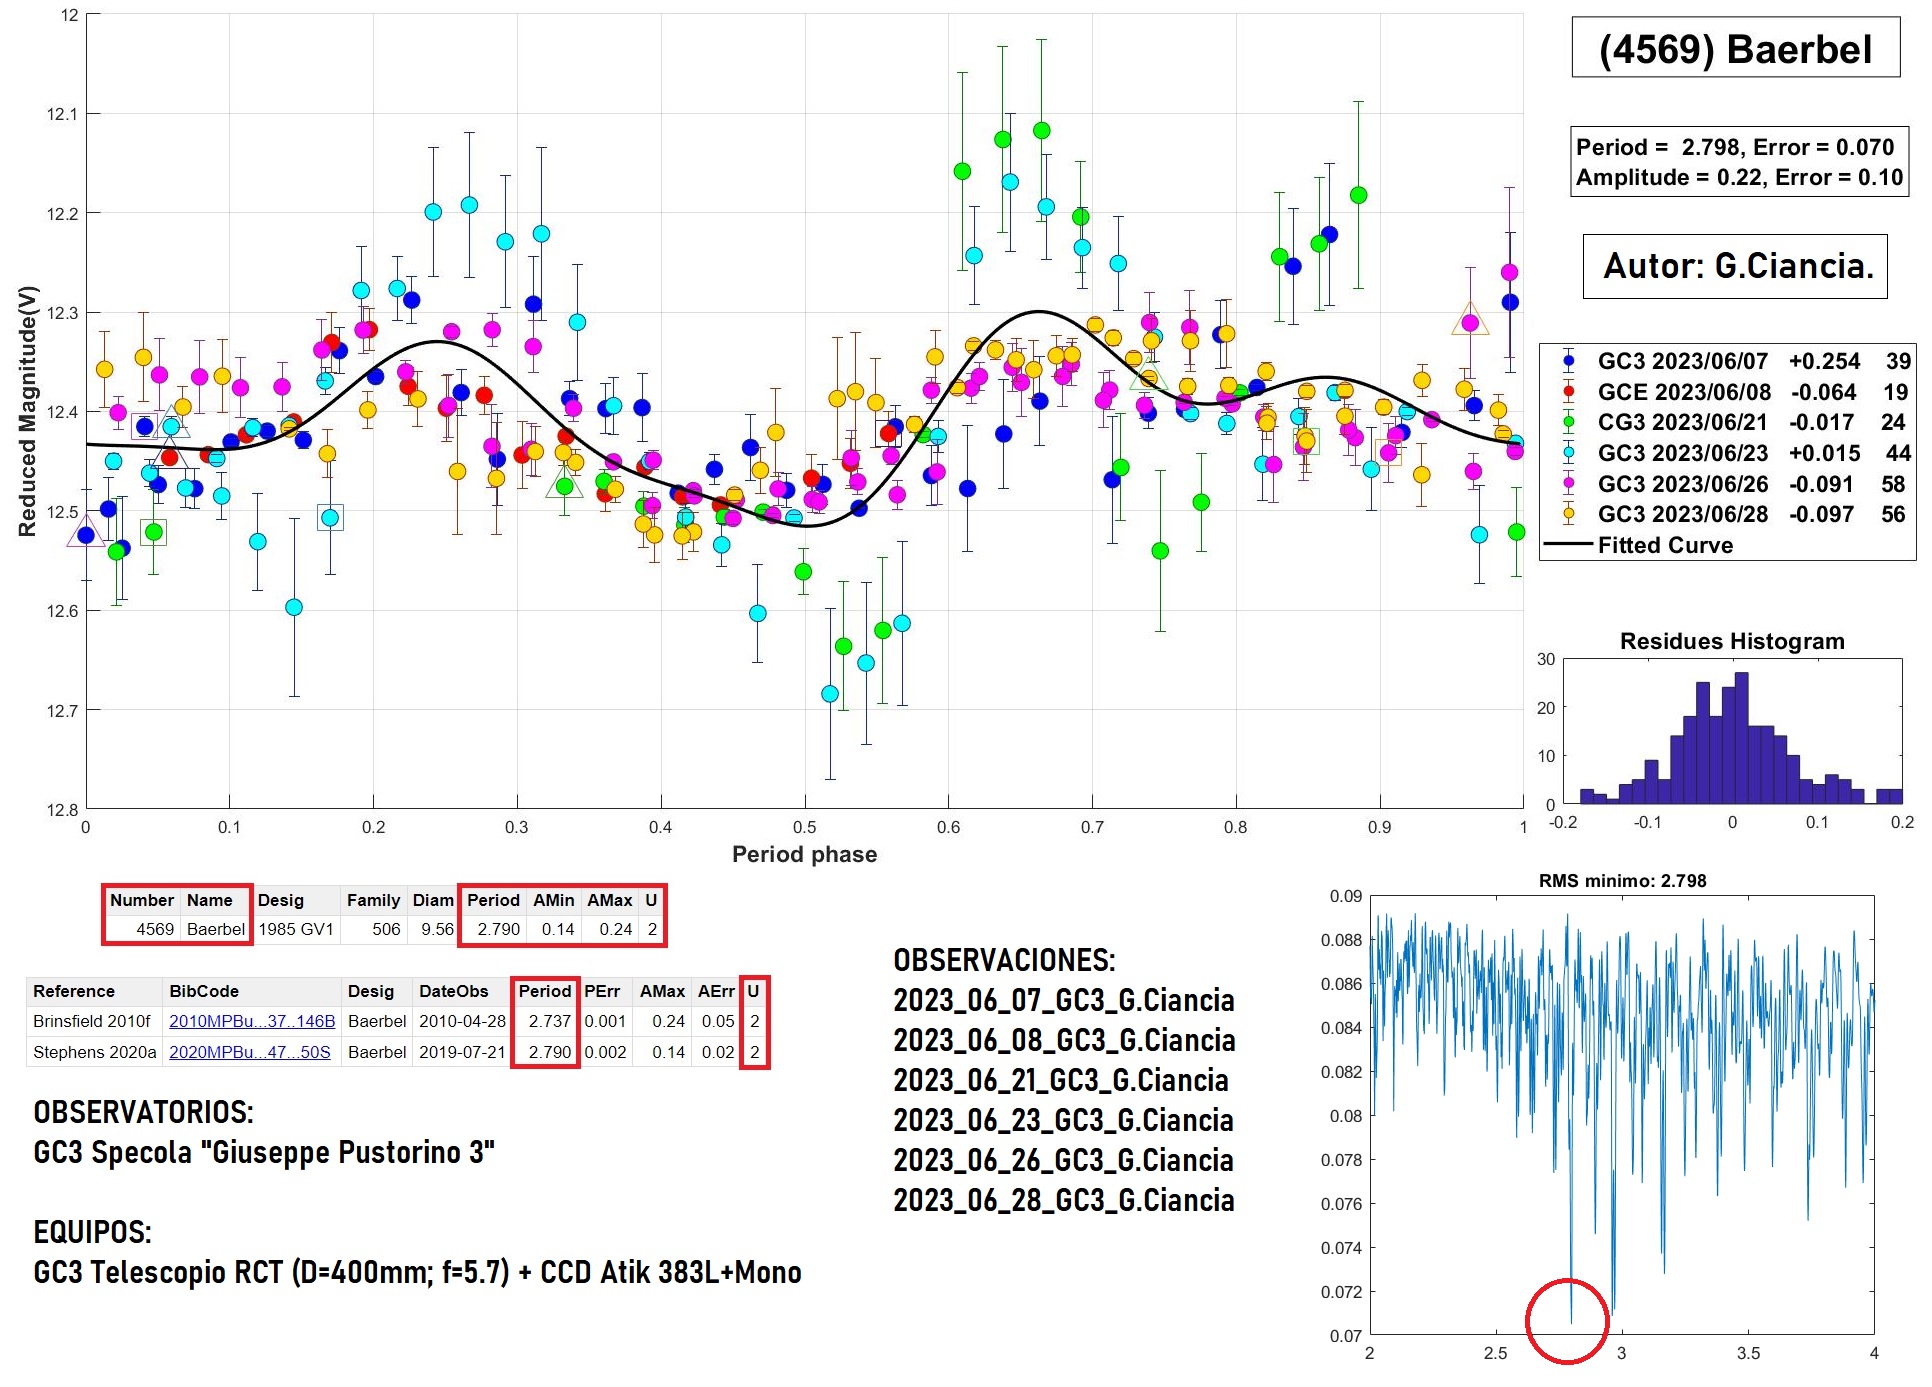Click the DateObs cell 2010-04-28
1932x1387 pixels.
click(462, 1021)
